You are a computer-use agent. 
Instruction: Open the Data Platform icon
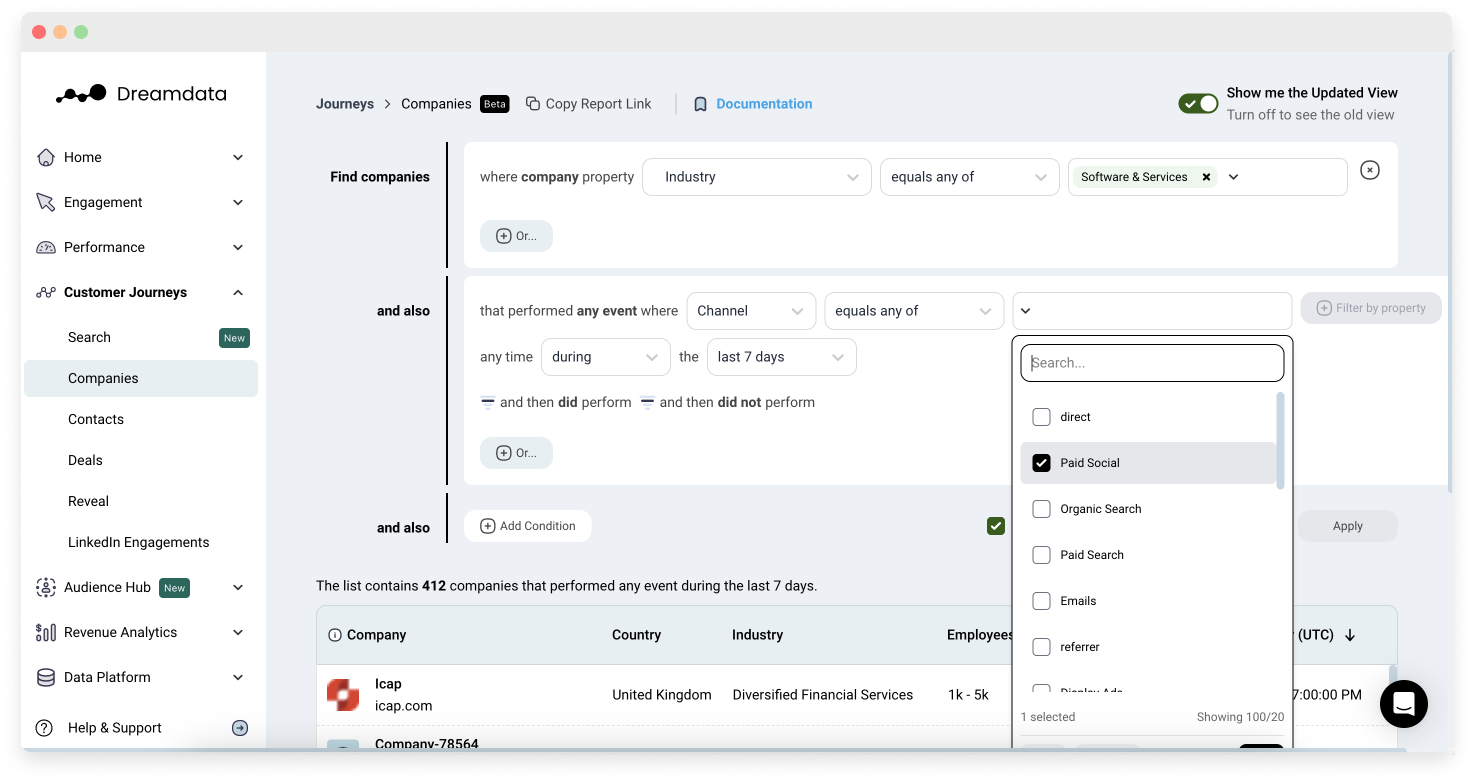pyautogui.click(x=45, y=677)
